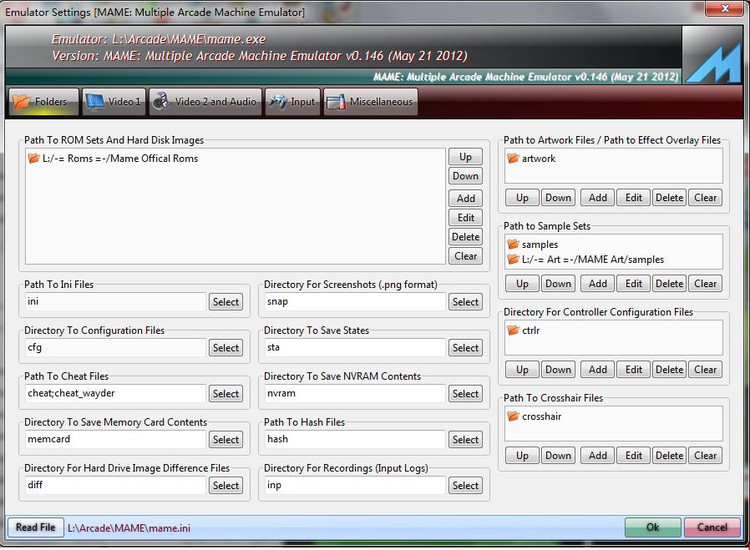Select folder for Cheat Files
Viewport: 750px width, 550px height.
(x=226, y=394)
